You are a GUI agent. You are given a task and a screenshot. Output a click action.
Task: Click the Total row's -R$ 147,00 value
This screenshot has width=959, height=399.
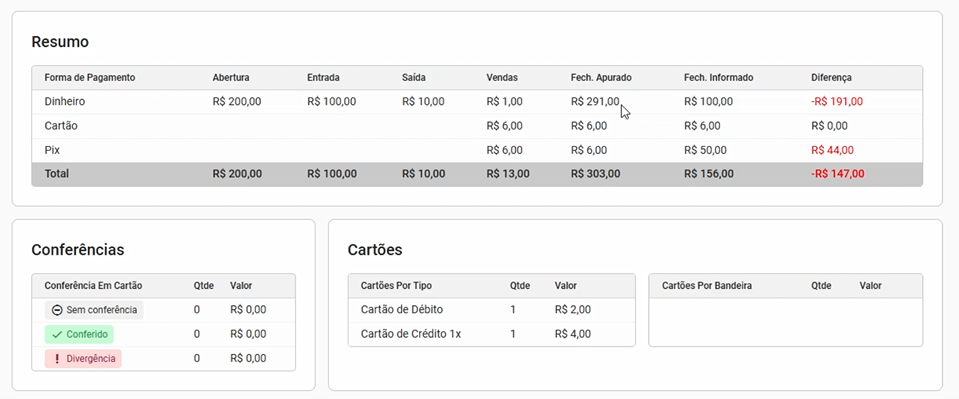pos(838,174)
